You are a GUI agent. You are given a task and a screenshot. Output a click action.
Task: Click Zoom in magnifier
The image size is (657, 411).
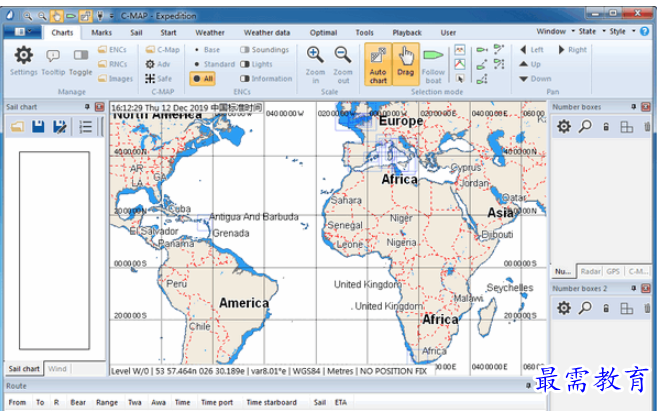[315, 64]
